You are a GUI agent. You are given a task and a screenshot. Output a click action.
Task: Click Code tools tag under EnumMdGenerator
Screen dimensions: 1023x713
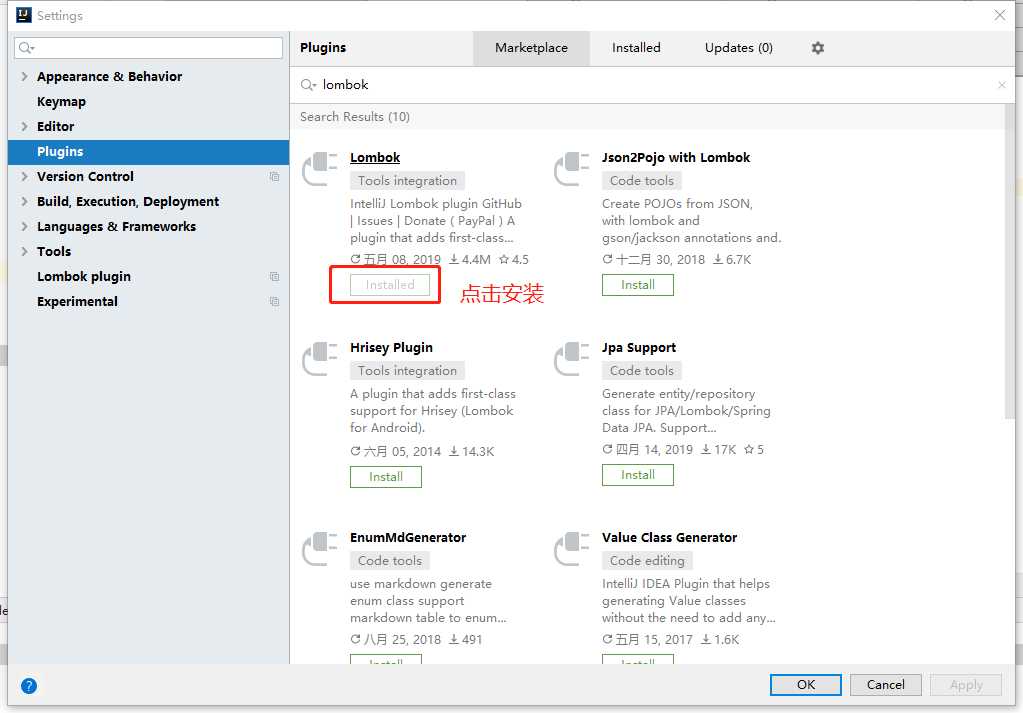(389, 560)
